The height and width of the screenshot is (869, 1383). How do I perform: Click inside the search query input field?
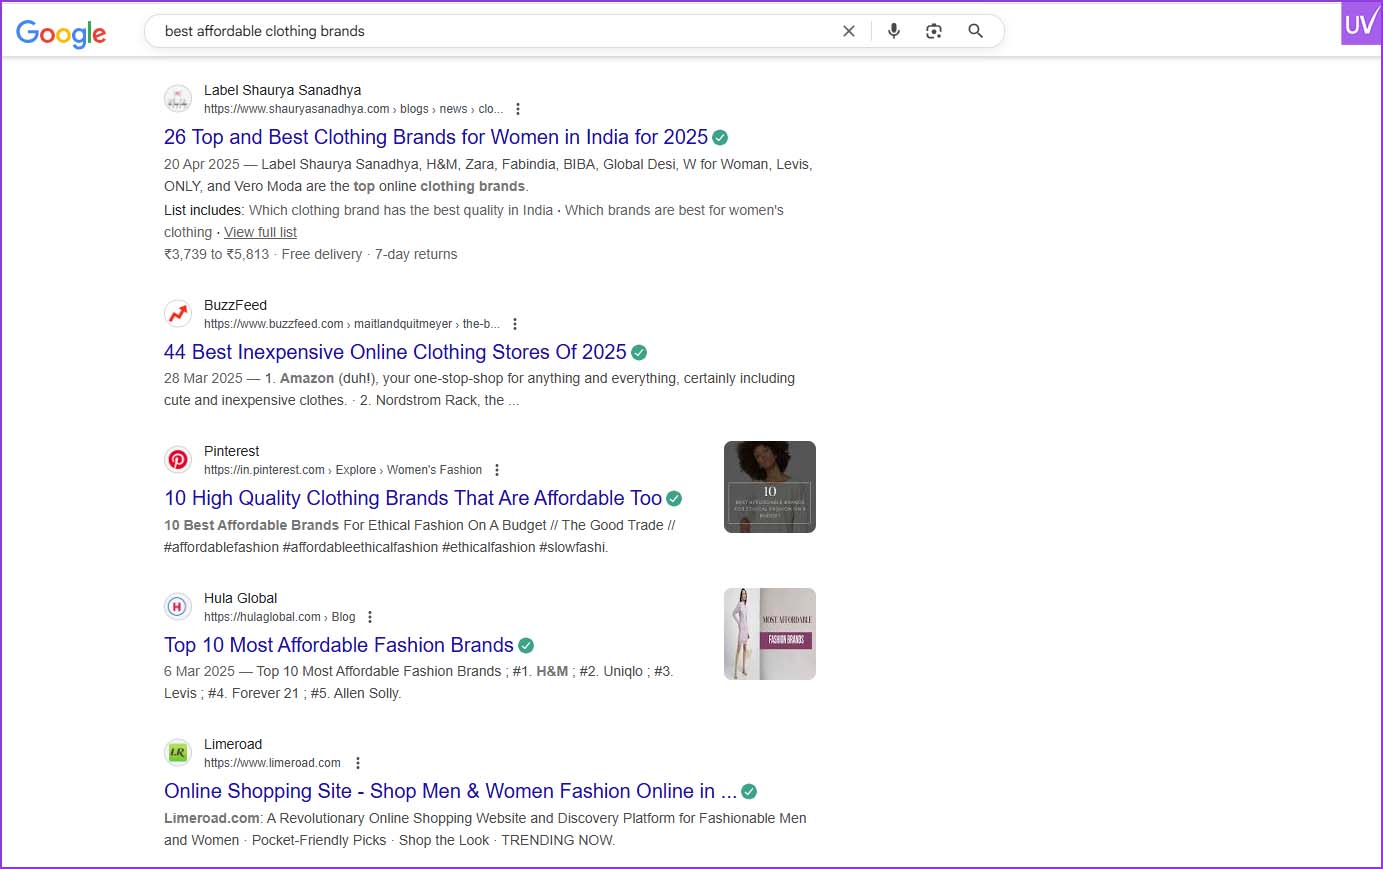495,31
